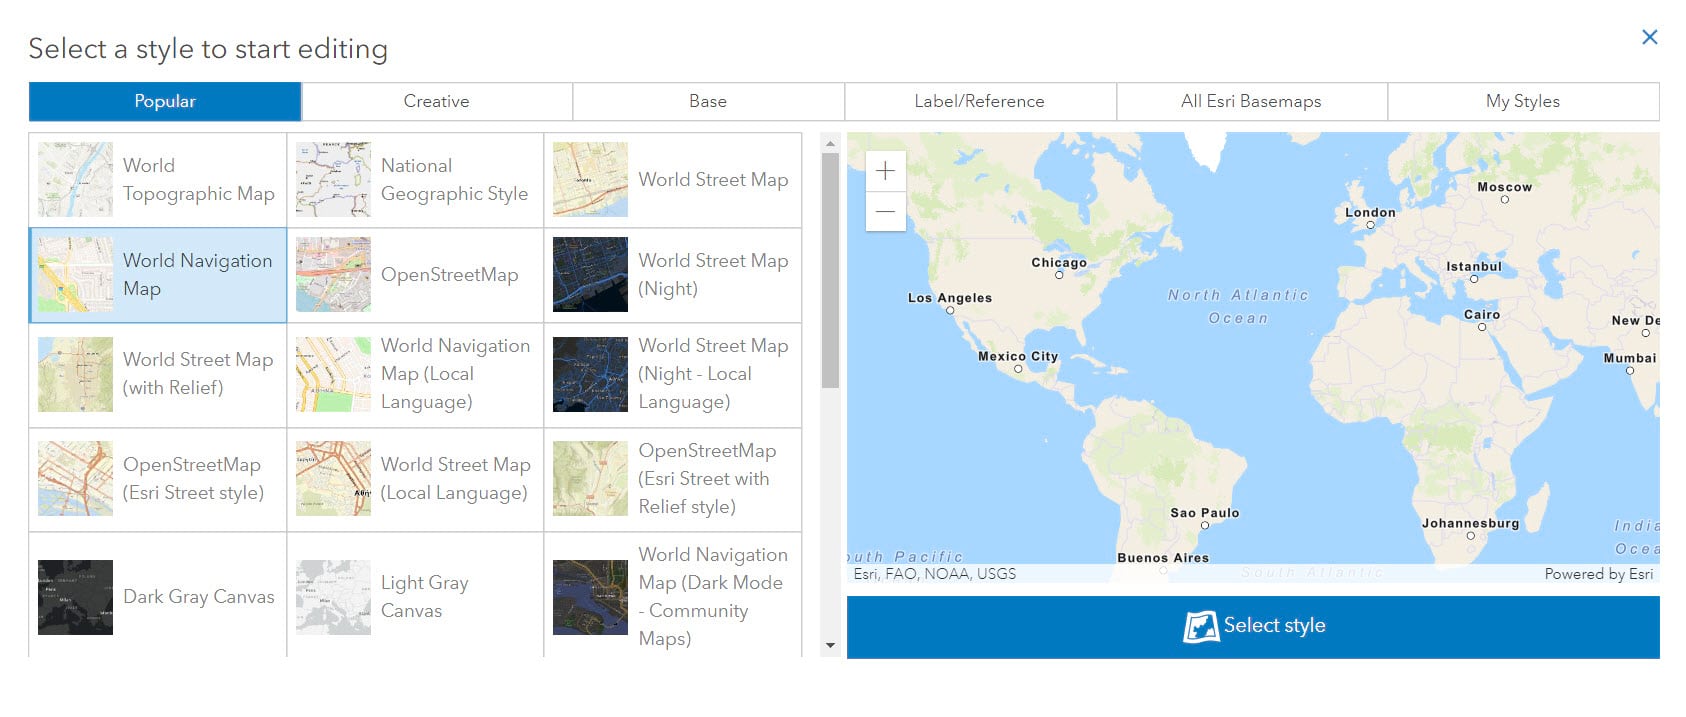The height and width of the screenshot is (717, 1686).
Task: Click the style list scrollbar thumb
Action: [x=830, y=270]
